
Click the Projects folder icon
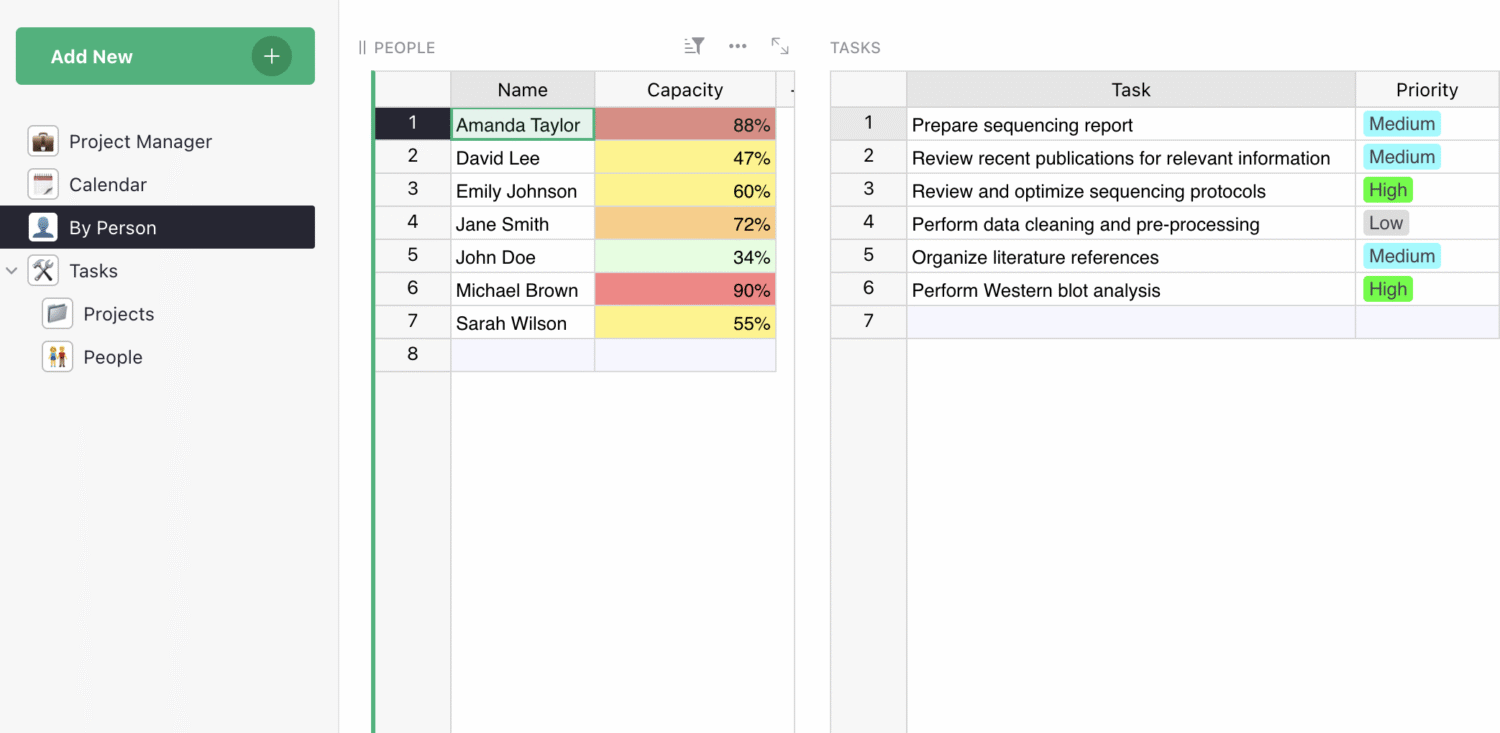point(57,314)
